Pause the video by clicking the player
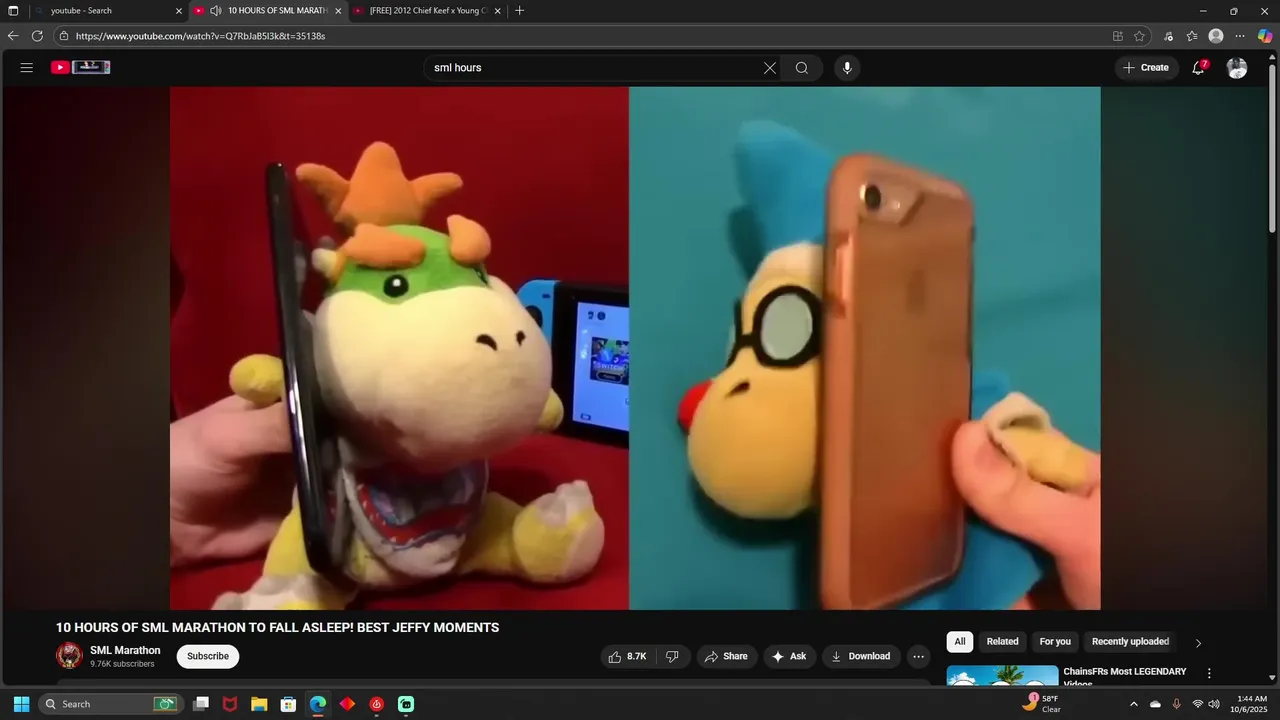The height and width of the screenshot is (720, 1280). (x=635, y=348)
